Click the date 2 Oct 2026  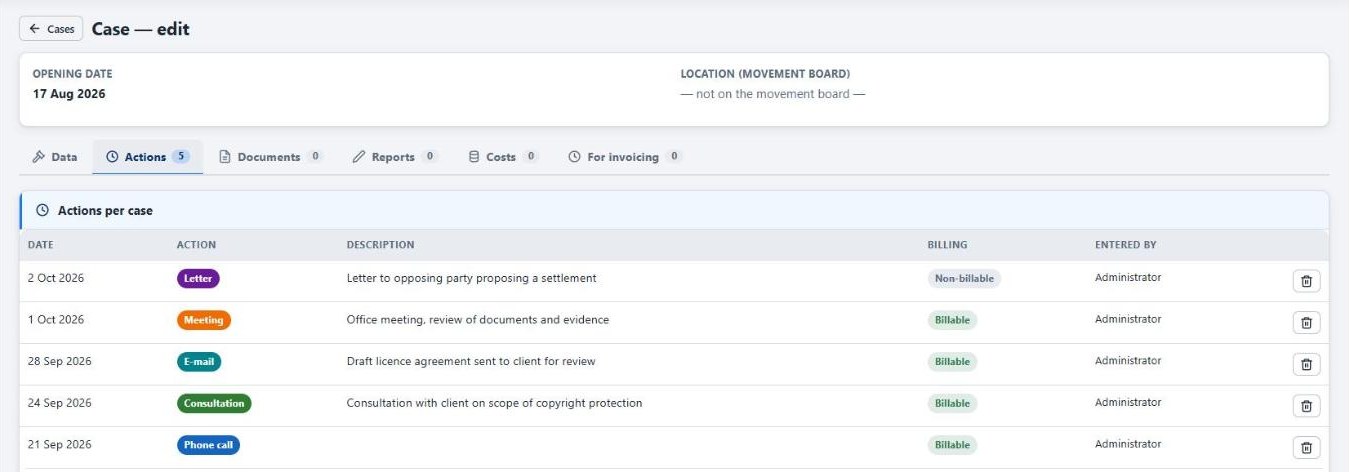56,278
